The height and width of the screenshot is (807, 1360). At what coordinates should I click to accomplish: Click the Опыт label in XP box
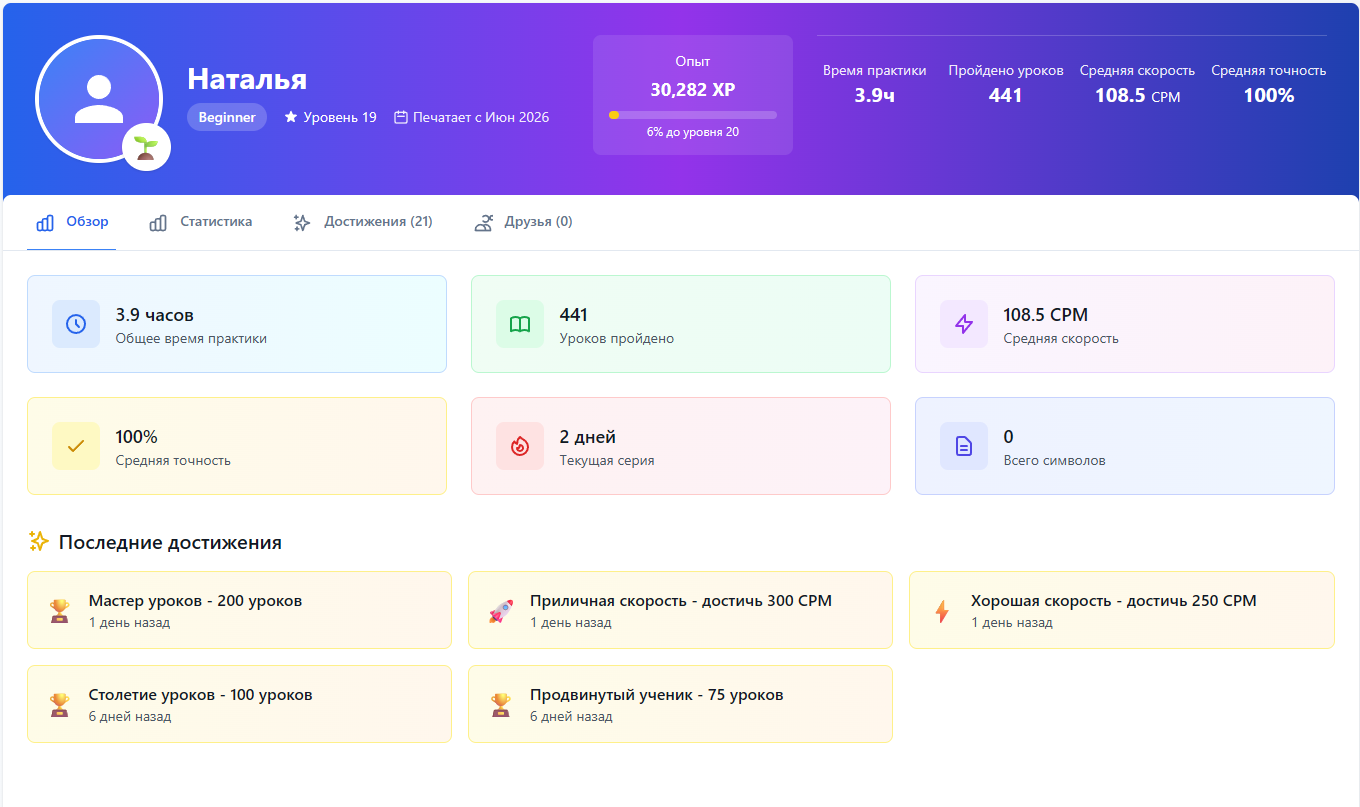tap(693, 62)
